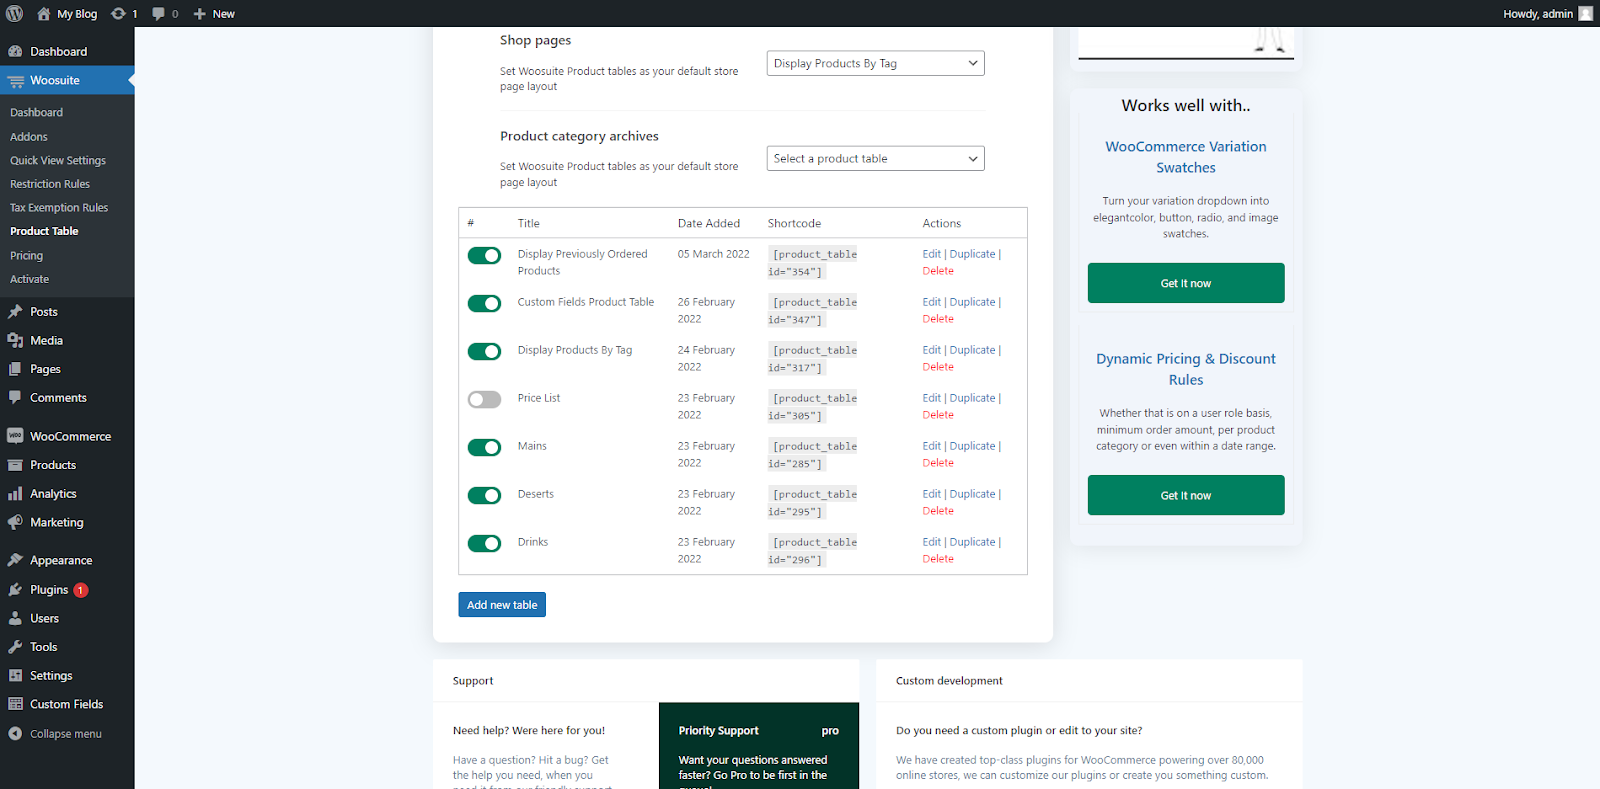Click the admin avatar in the top bar
Viewport: 1600px width, 789px height.
pos(1585,14)
